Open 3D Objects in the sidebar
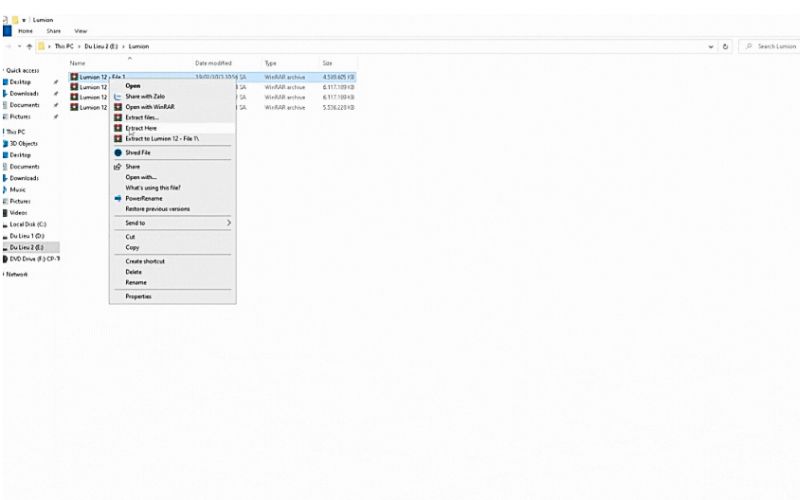The image size is (800, 500). pos(23,143)
